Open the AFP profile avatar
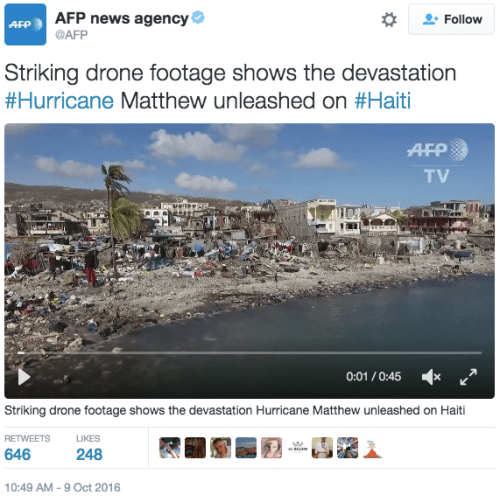This screenshot has width=500, height=502. tap(25, 24)
